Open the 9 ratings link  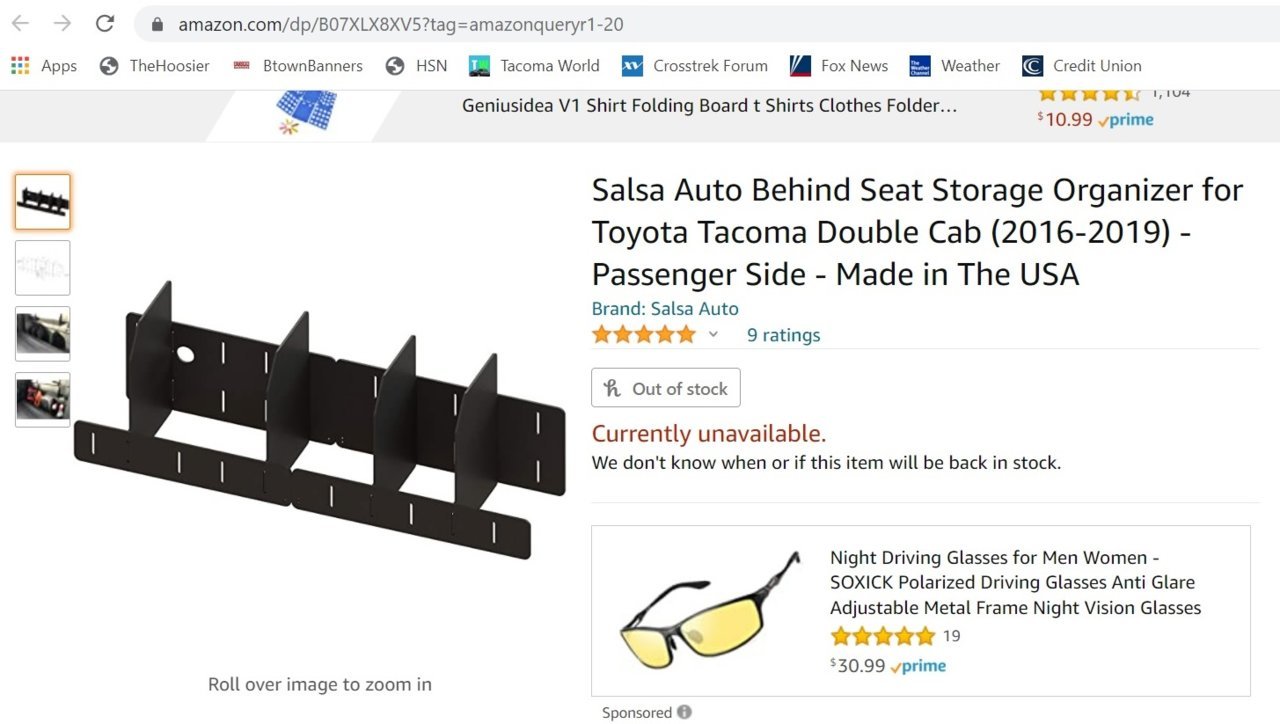tap(783, 335)
